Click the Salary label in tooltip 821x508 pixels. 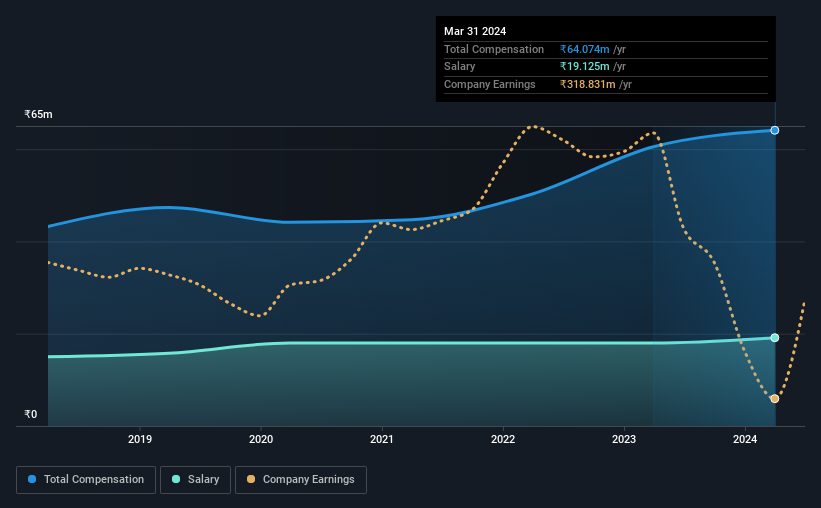(x=460, y=67)
